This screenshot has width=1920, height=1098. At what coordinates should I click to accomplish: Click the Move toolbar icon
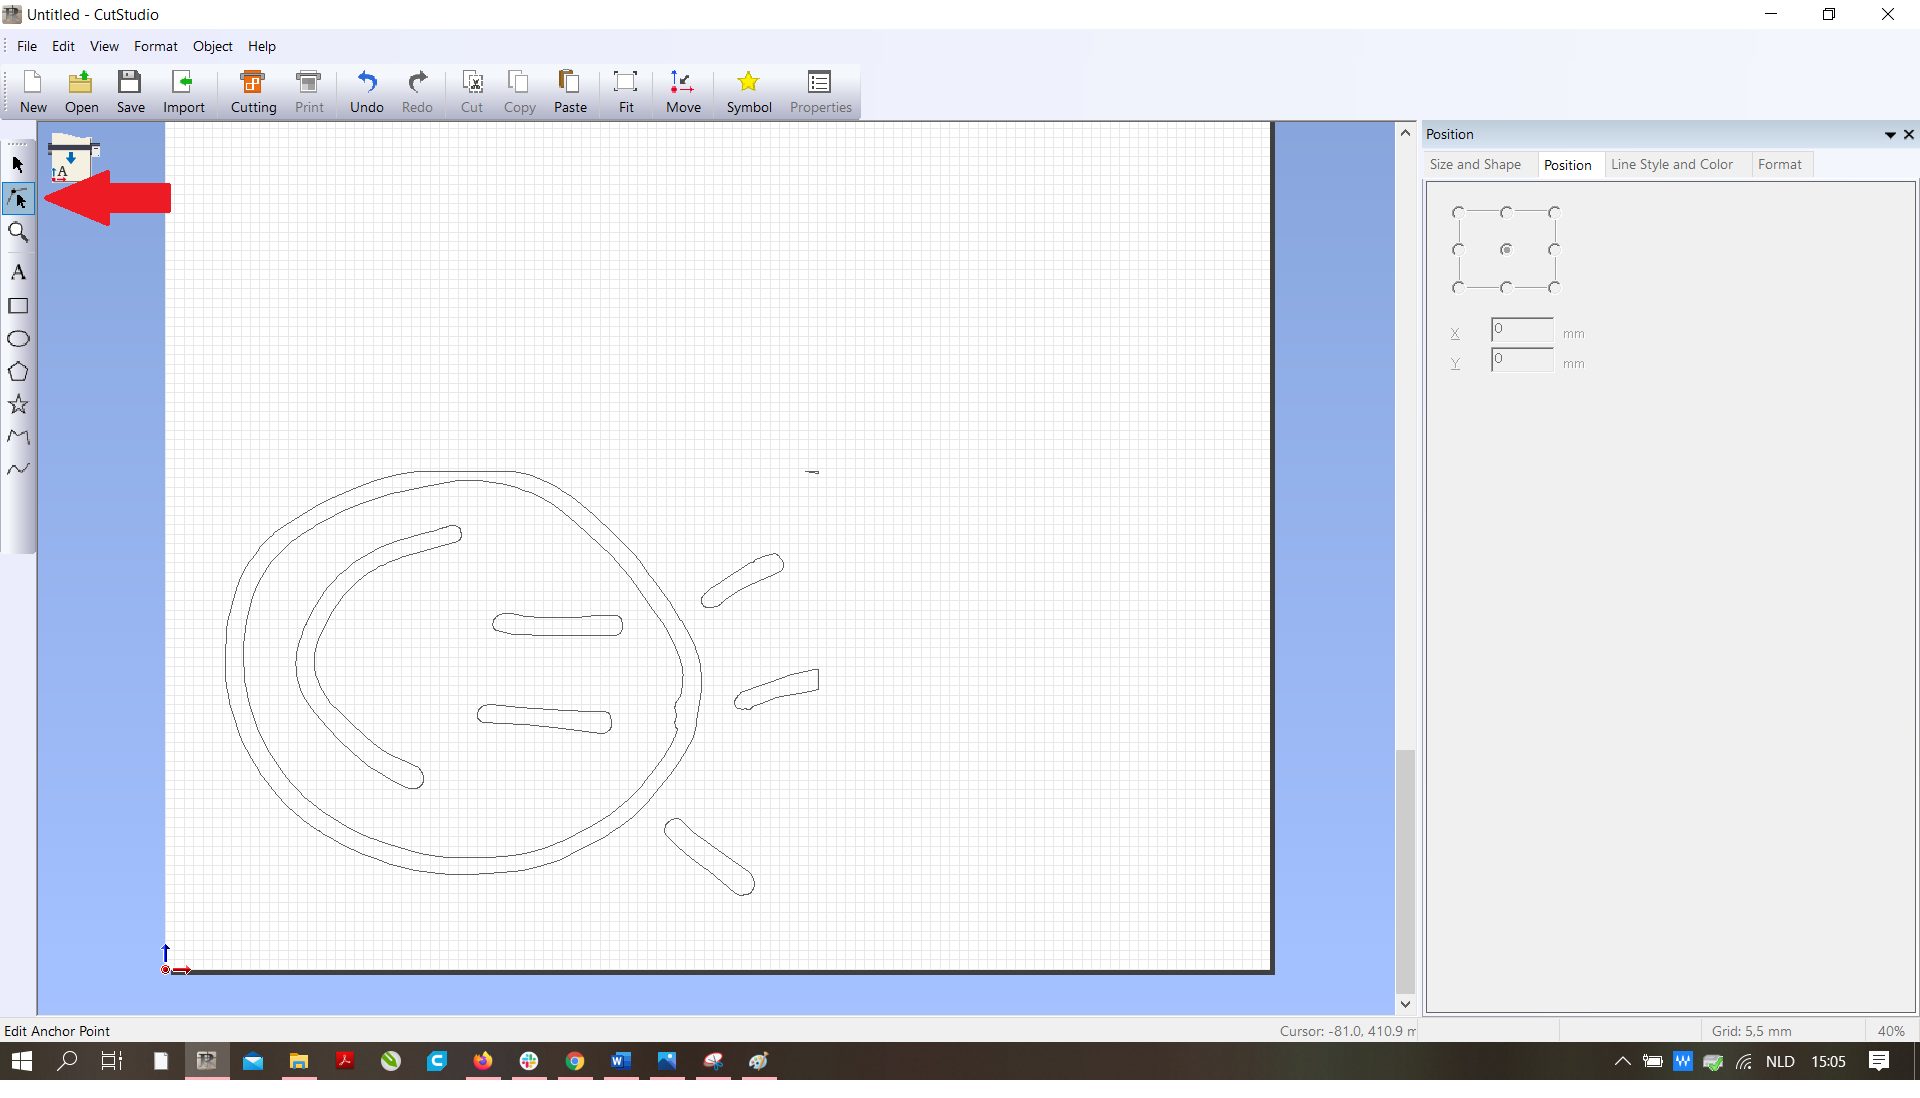pos(683,92)
